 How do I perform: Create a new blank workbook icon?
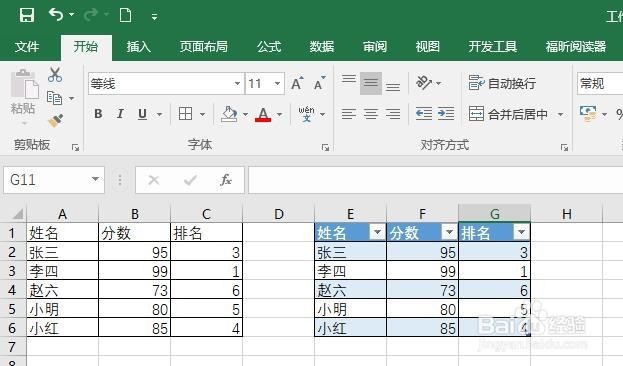126,15
